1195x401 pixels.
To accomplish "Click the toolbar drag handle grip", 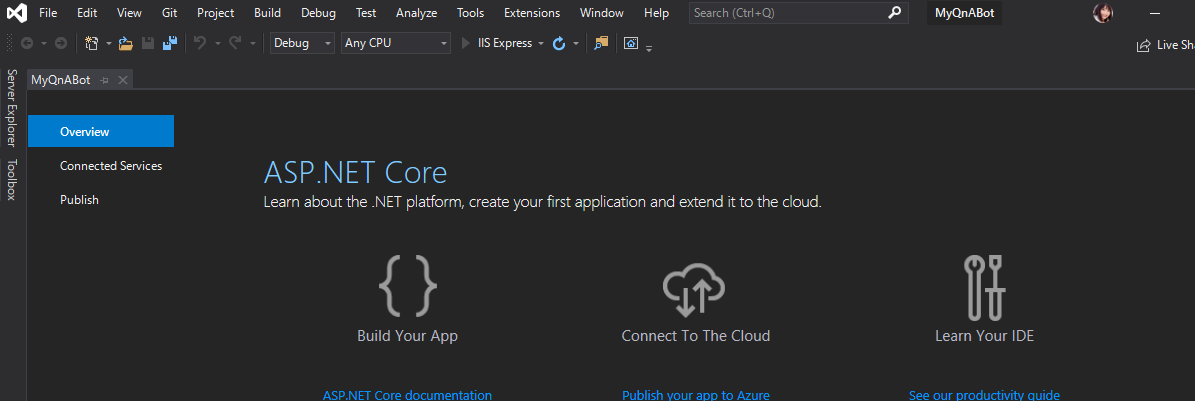I will (x=8, y=43).
